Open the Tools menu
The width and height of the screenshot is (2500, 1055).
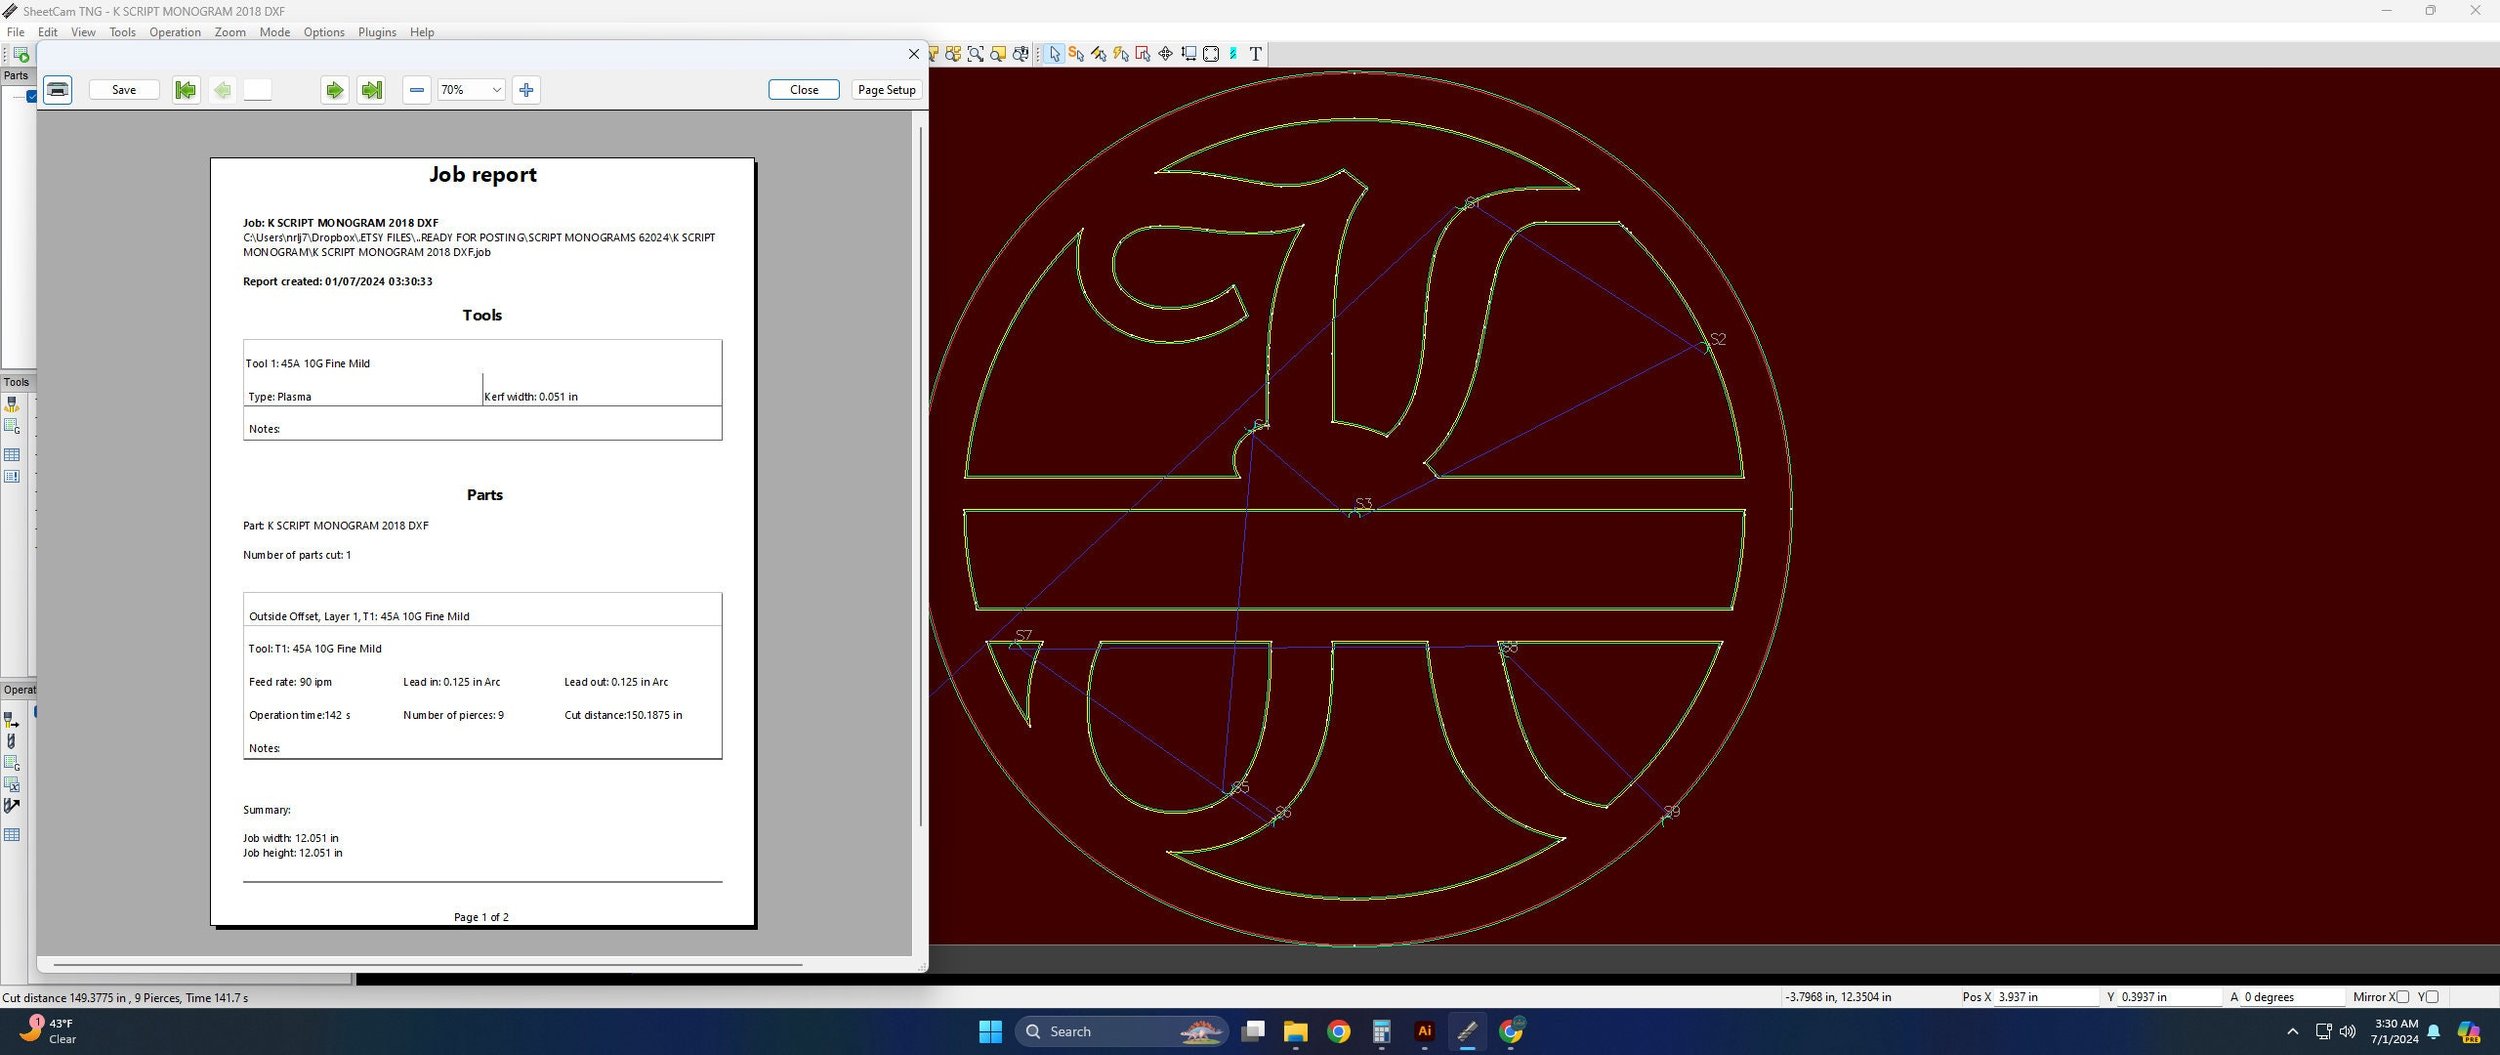pyautogui.click(x=122, y=32)
